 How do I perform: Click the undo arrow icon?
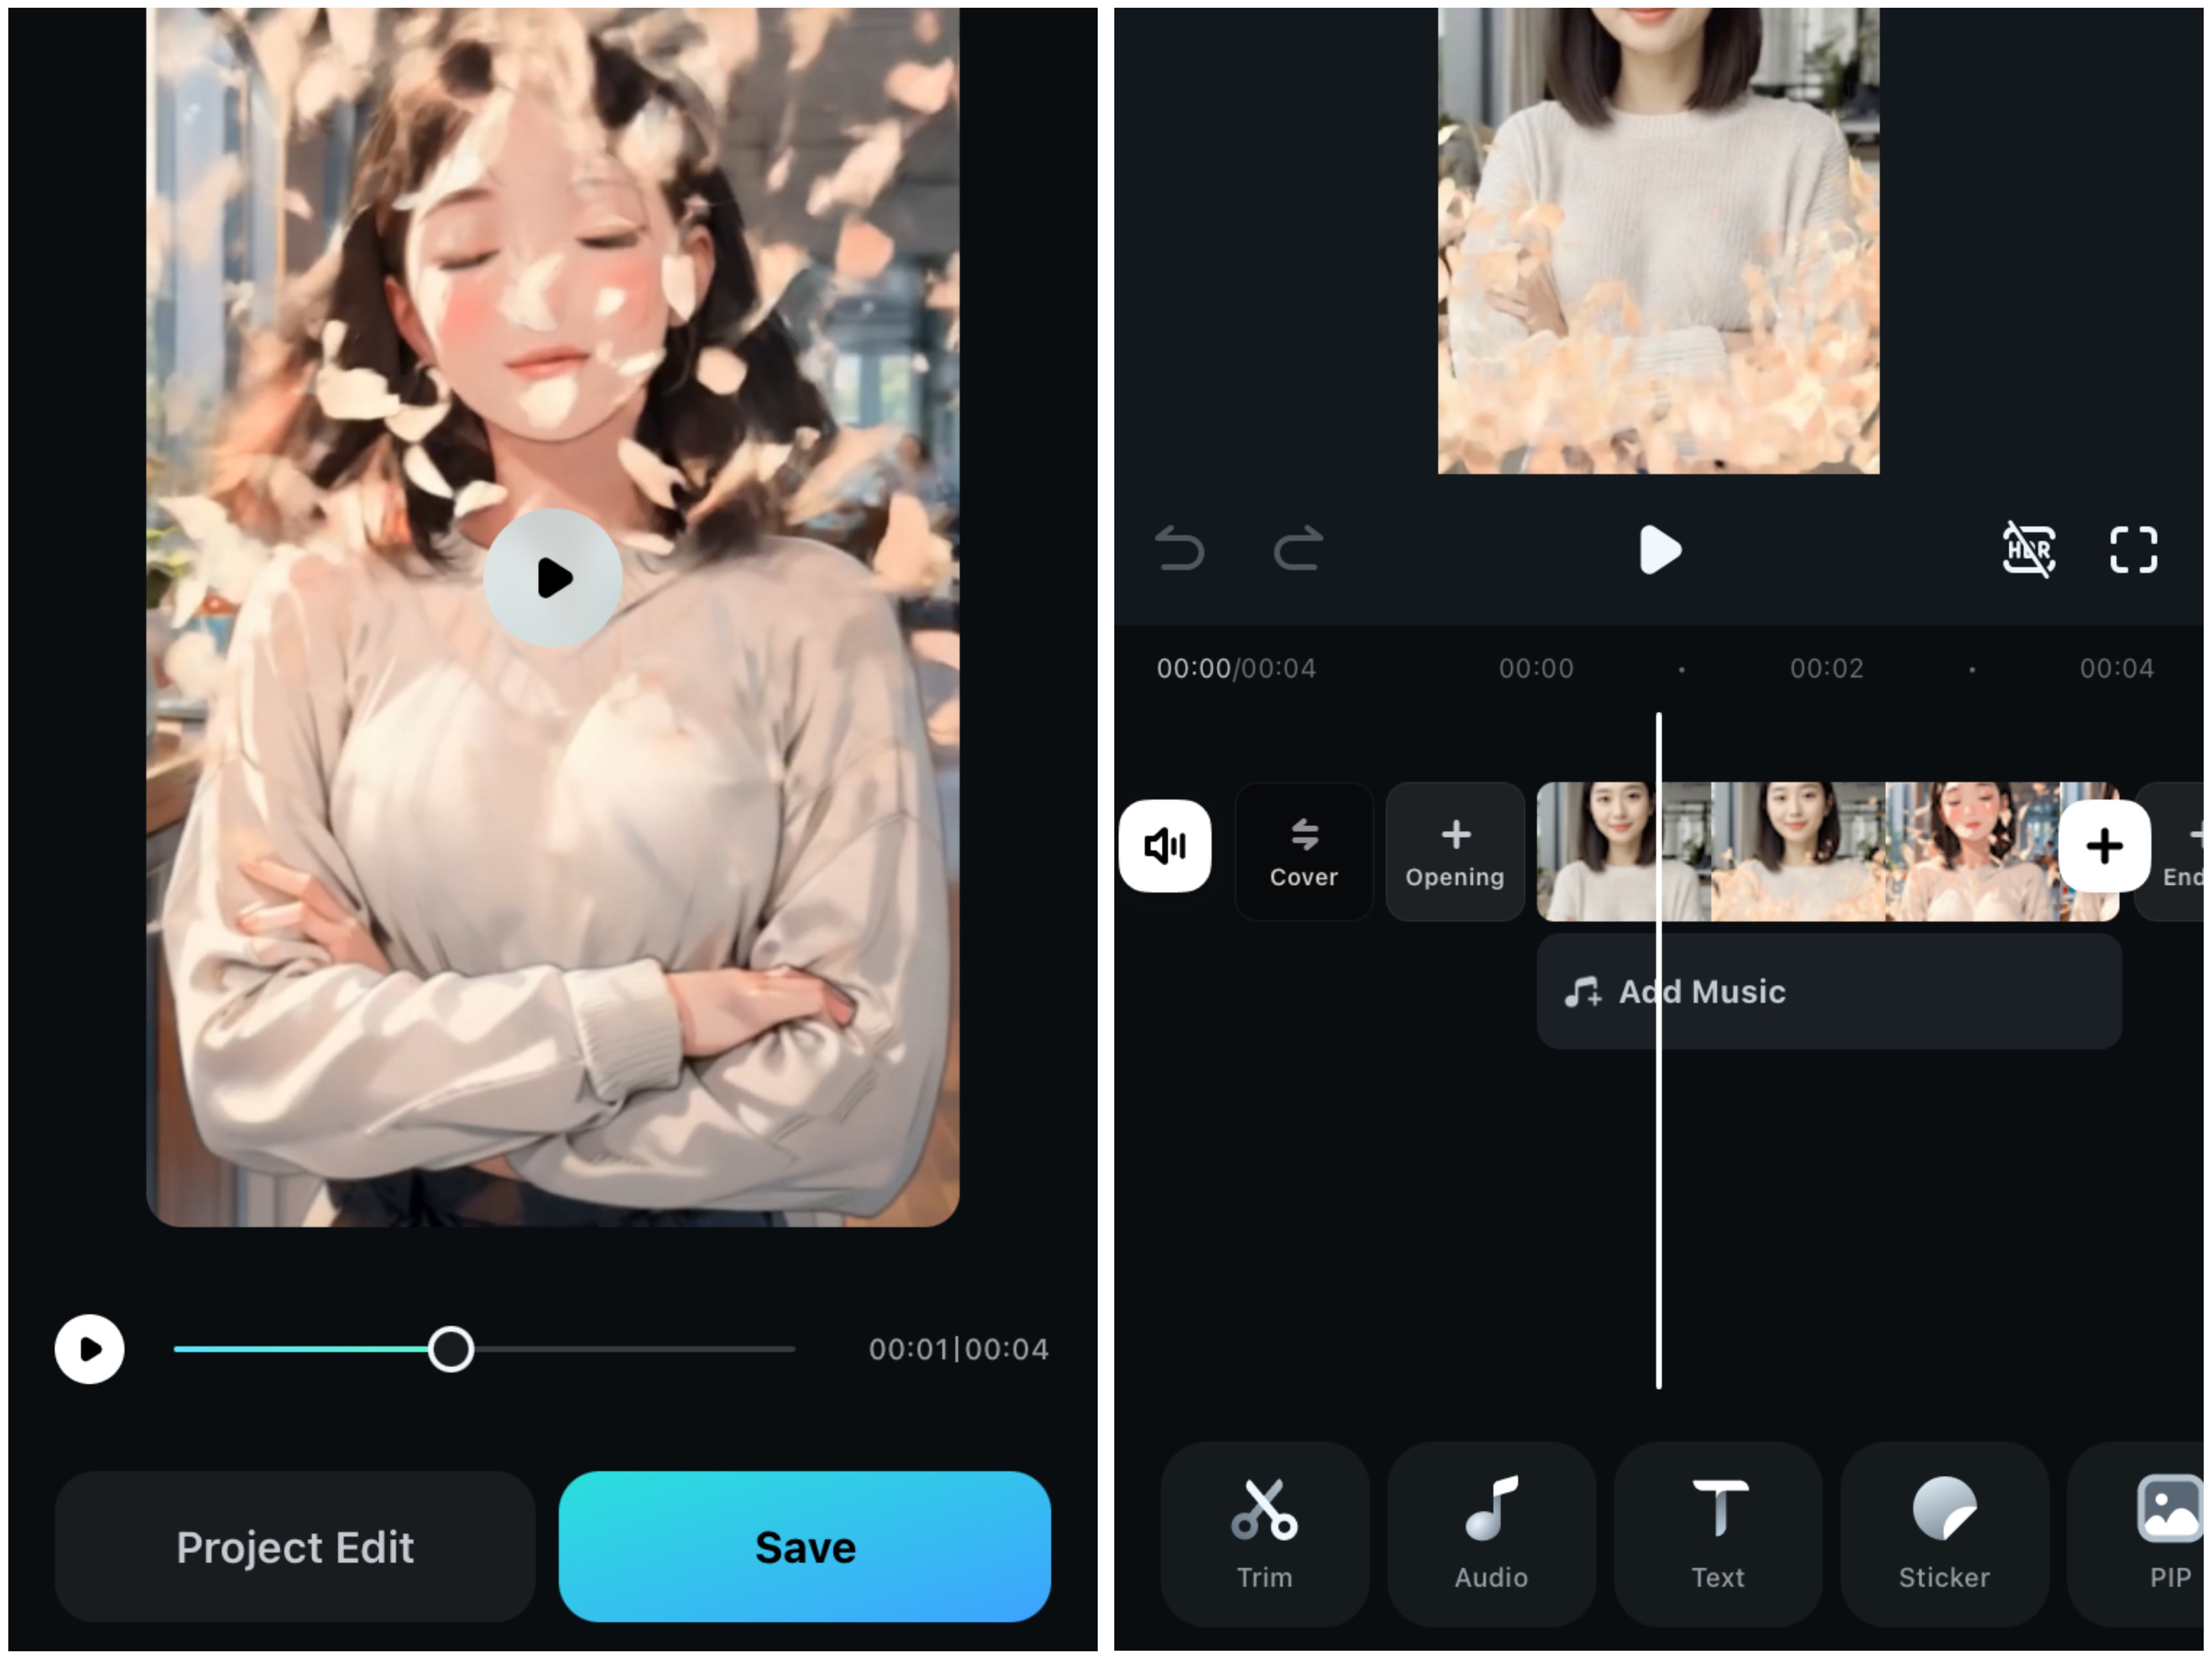point(1180,549)
